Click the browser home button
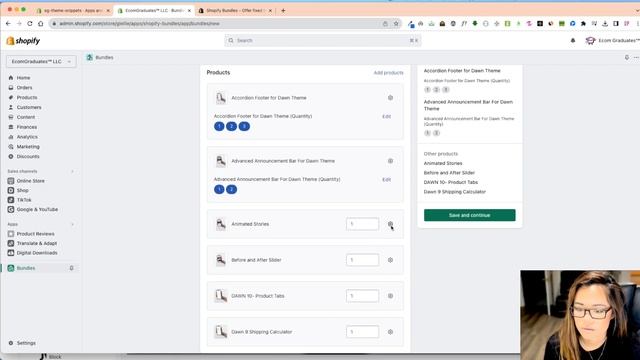This screenshot has height=360, width=640. (x=40, y=24)
